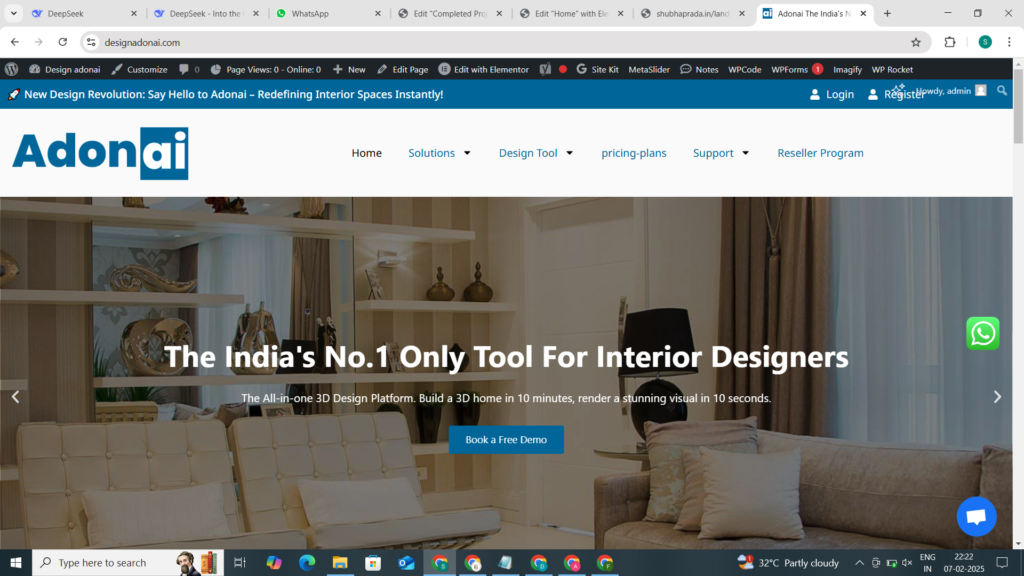Click Edit Page in admin bar
This screenshot has height=576, width=1024.
pyautogui.click(x=402, y=69)
